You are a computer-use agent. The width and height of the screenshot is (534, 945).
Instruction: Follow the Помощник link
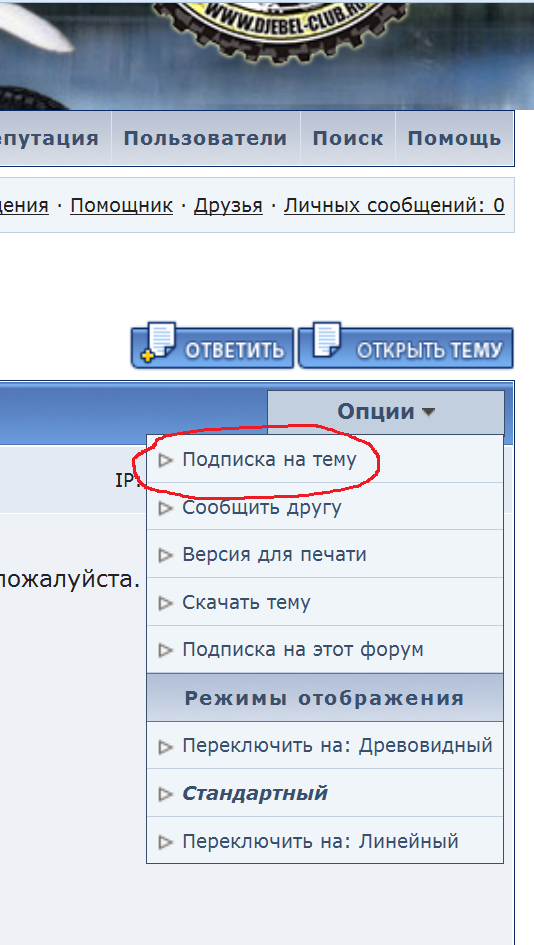(122, 206)
